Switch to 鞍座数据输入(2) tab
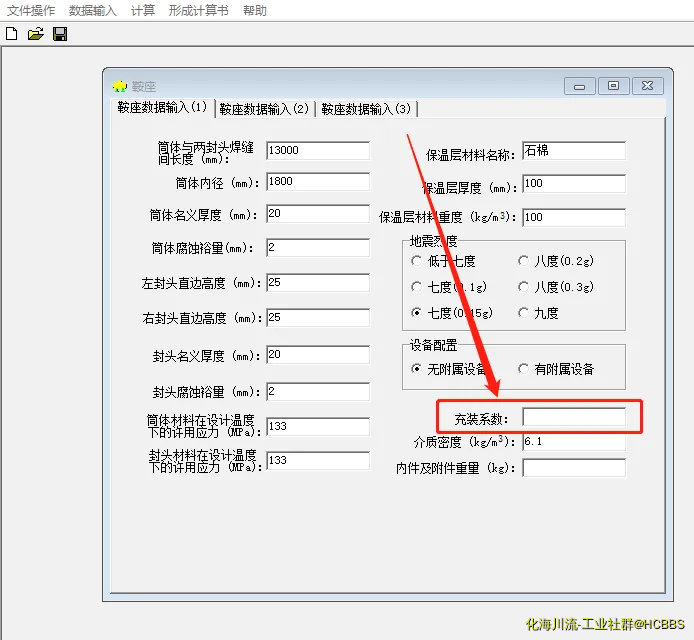This screenshot has width=694, height=640. click(264, 109)
